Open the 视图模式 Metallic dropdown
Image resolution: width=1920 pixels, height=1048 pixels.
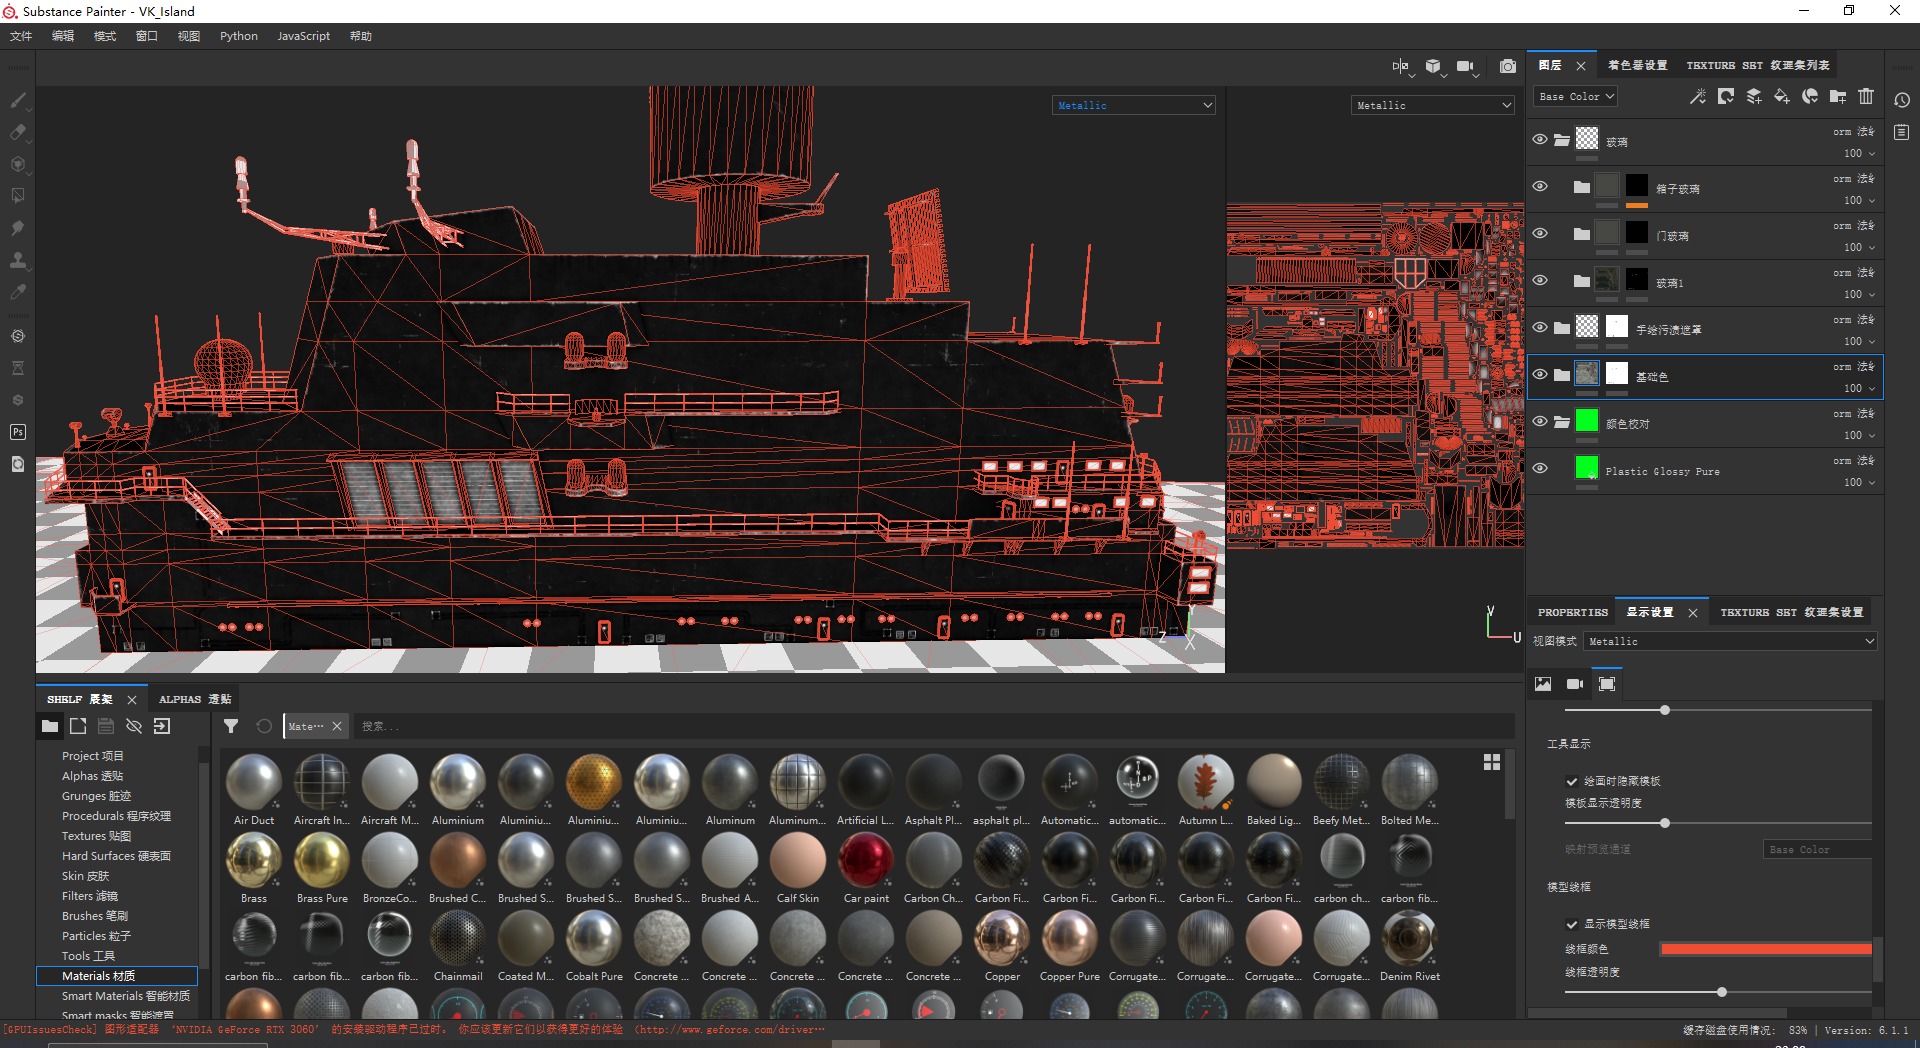1730,641
